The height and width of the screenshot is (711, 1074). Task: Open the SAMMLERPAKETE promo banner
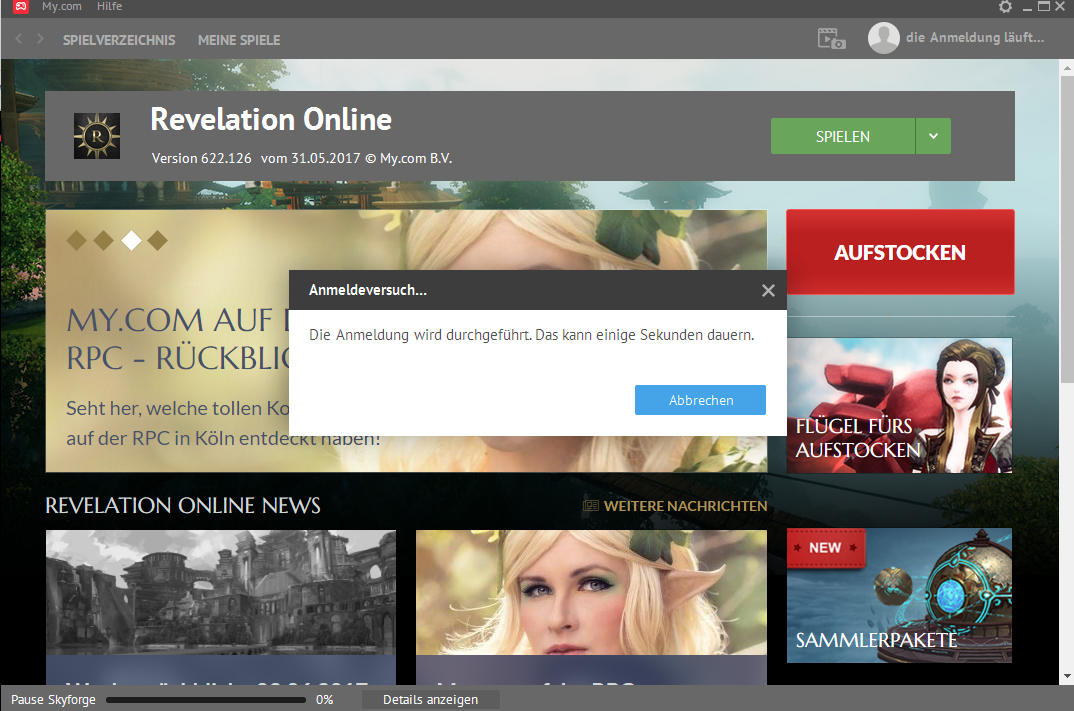pyautogui.click(x=899, y=595)
